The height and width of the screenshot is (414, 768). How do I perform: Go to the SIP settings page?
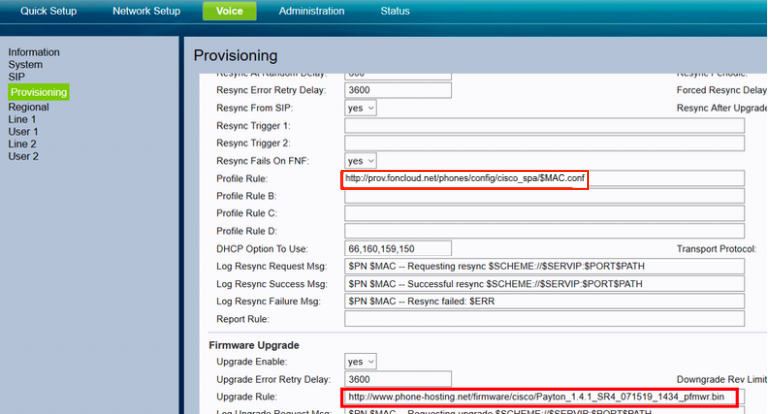coord(16,77)
